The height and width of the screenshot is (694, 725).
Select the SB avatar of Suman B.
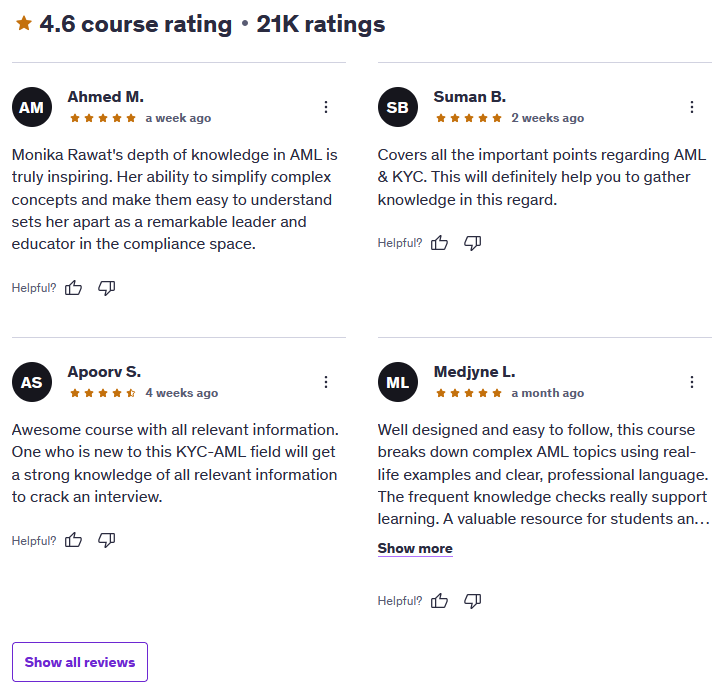398,107
